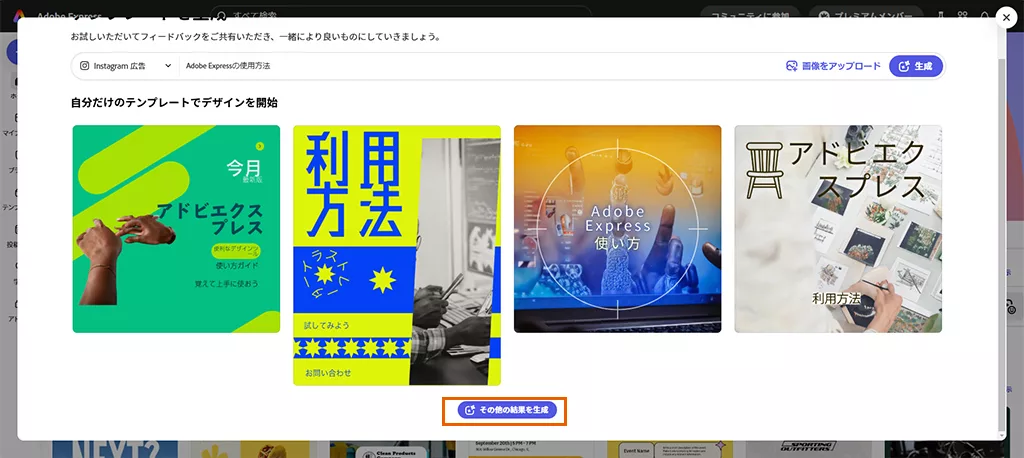This screenshot has width=1024, height=458.
Task: Select the yellow-blue 利用方法 template
Action: click(397, 255)
